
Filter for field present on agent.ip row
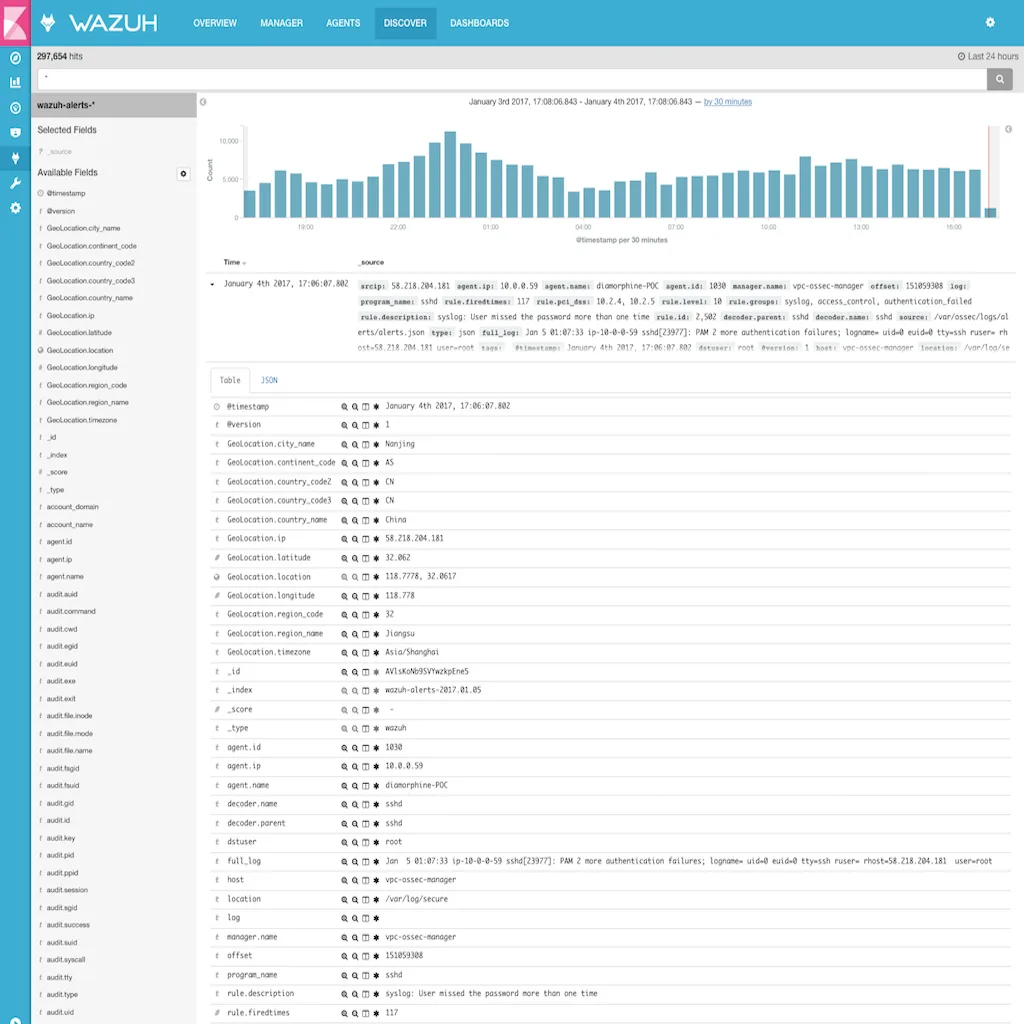[x=376, y=767]
